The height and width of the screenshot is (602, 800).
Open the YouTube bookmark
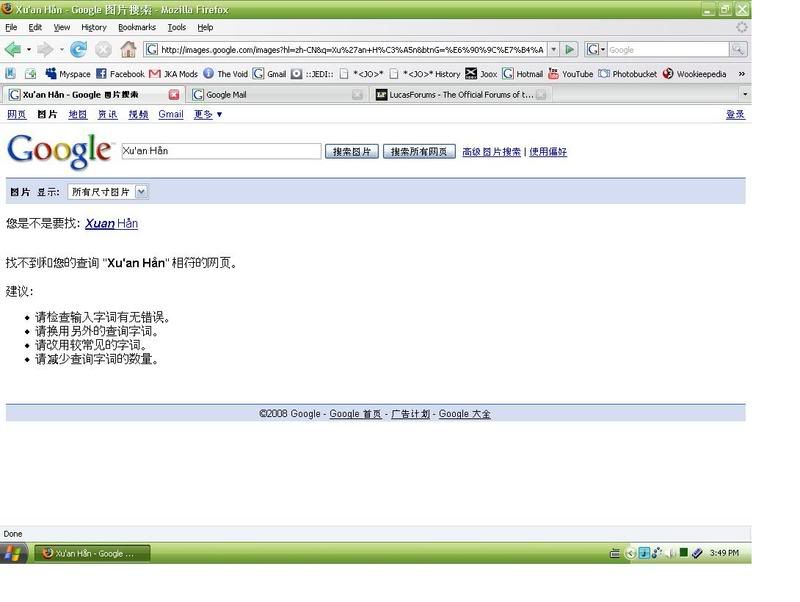tap(570, 74)
